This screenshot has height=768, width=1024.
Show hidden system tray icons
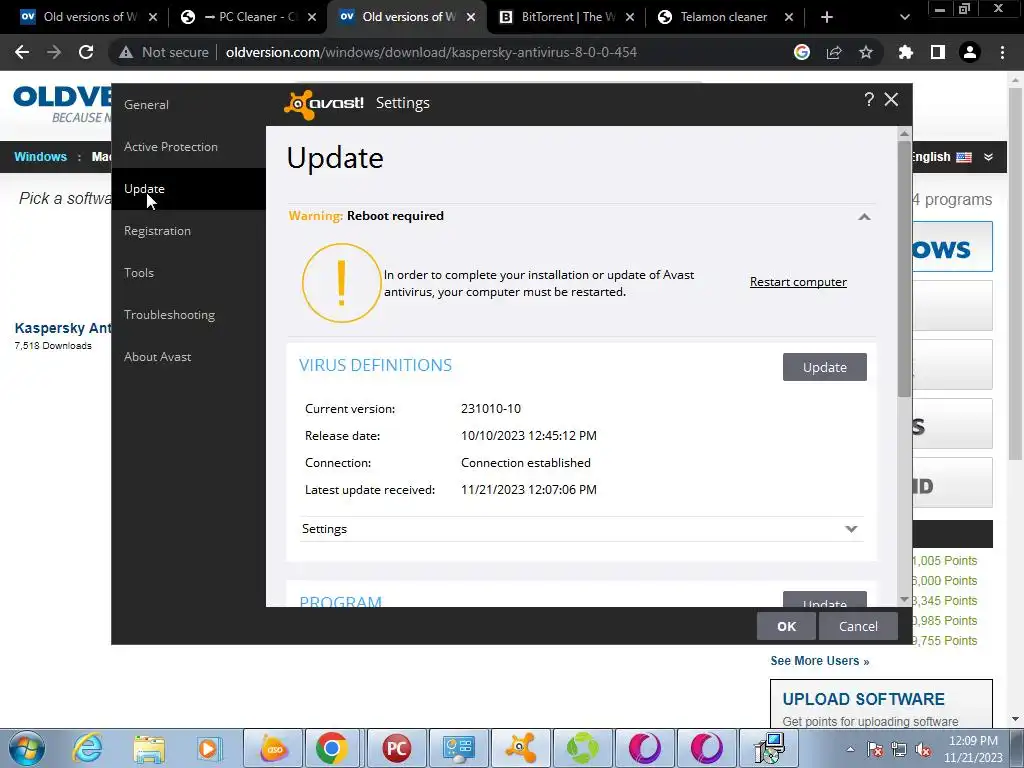[x=850, y=749]
